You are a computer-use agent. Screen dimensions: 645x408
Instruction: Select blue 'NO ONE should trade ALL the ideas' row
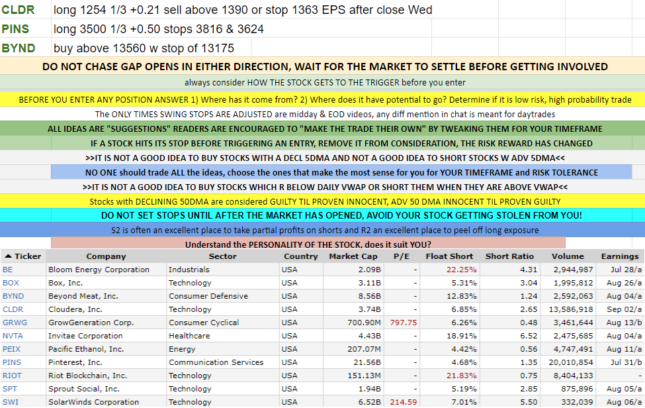point(341,172)
